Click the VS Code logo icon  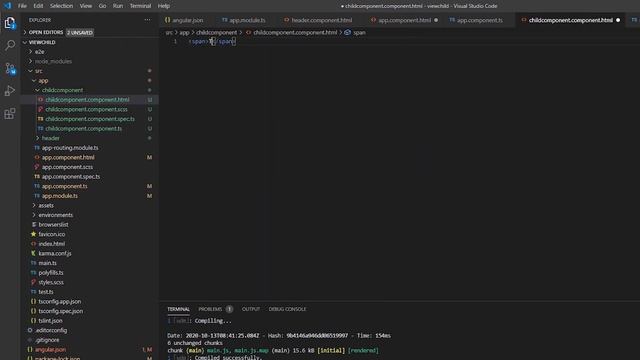8,6
